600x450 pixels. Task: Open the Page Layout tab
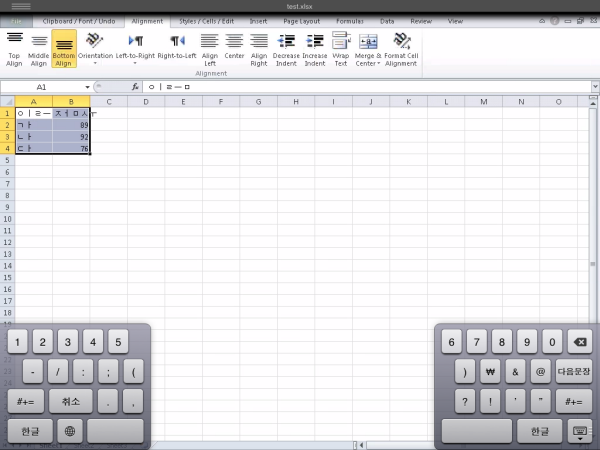click(x=302, y=21)
